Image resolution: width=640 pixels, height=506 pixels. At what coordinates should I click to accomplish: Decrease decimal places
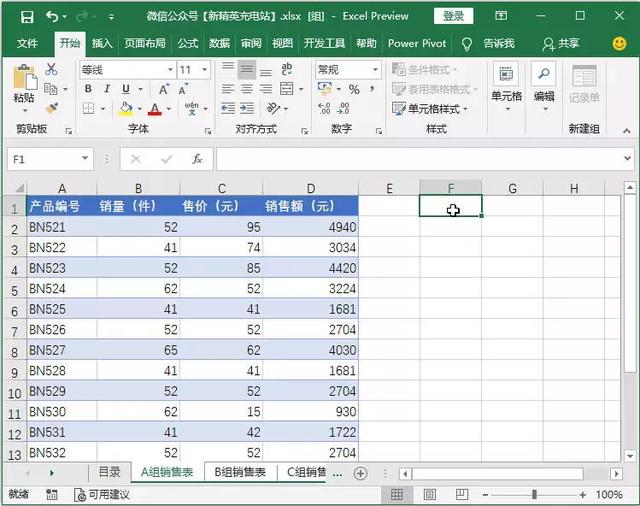coord(343,109)
